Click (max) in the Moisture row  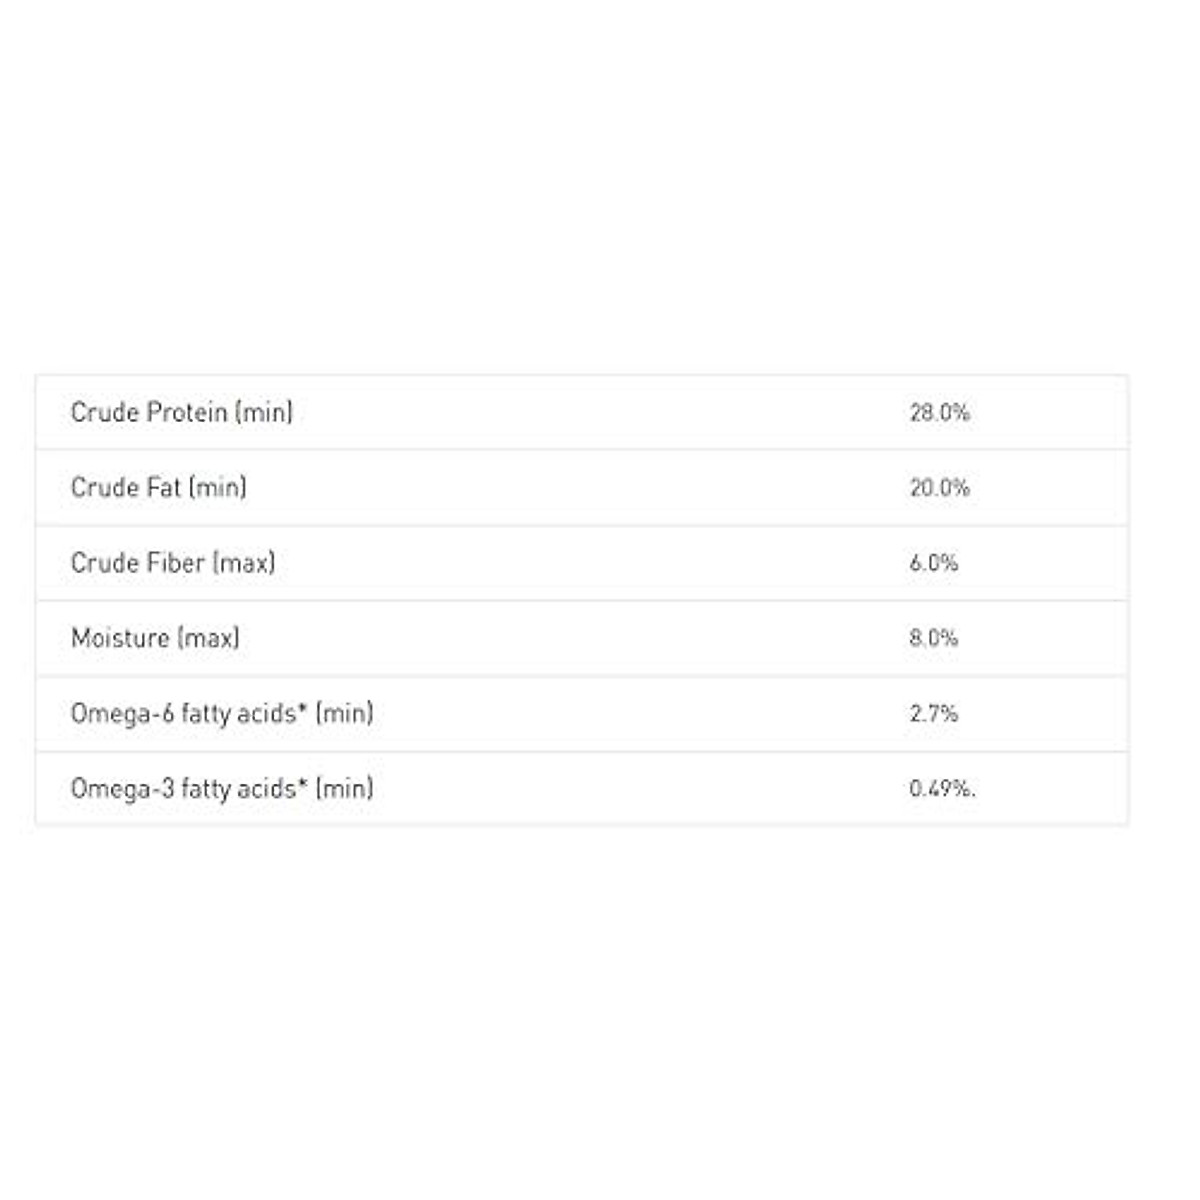click(209, 637)
